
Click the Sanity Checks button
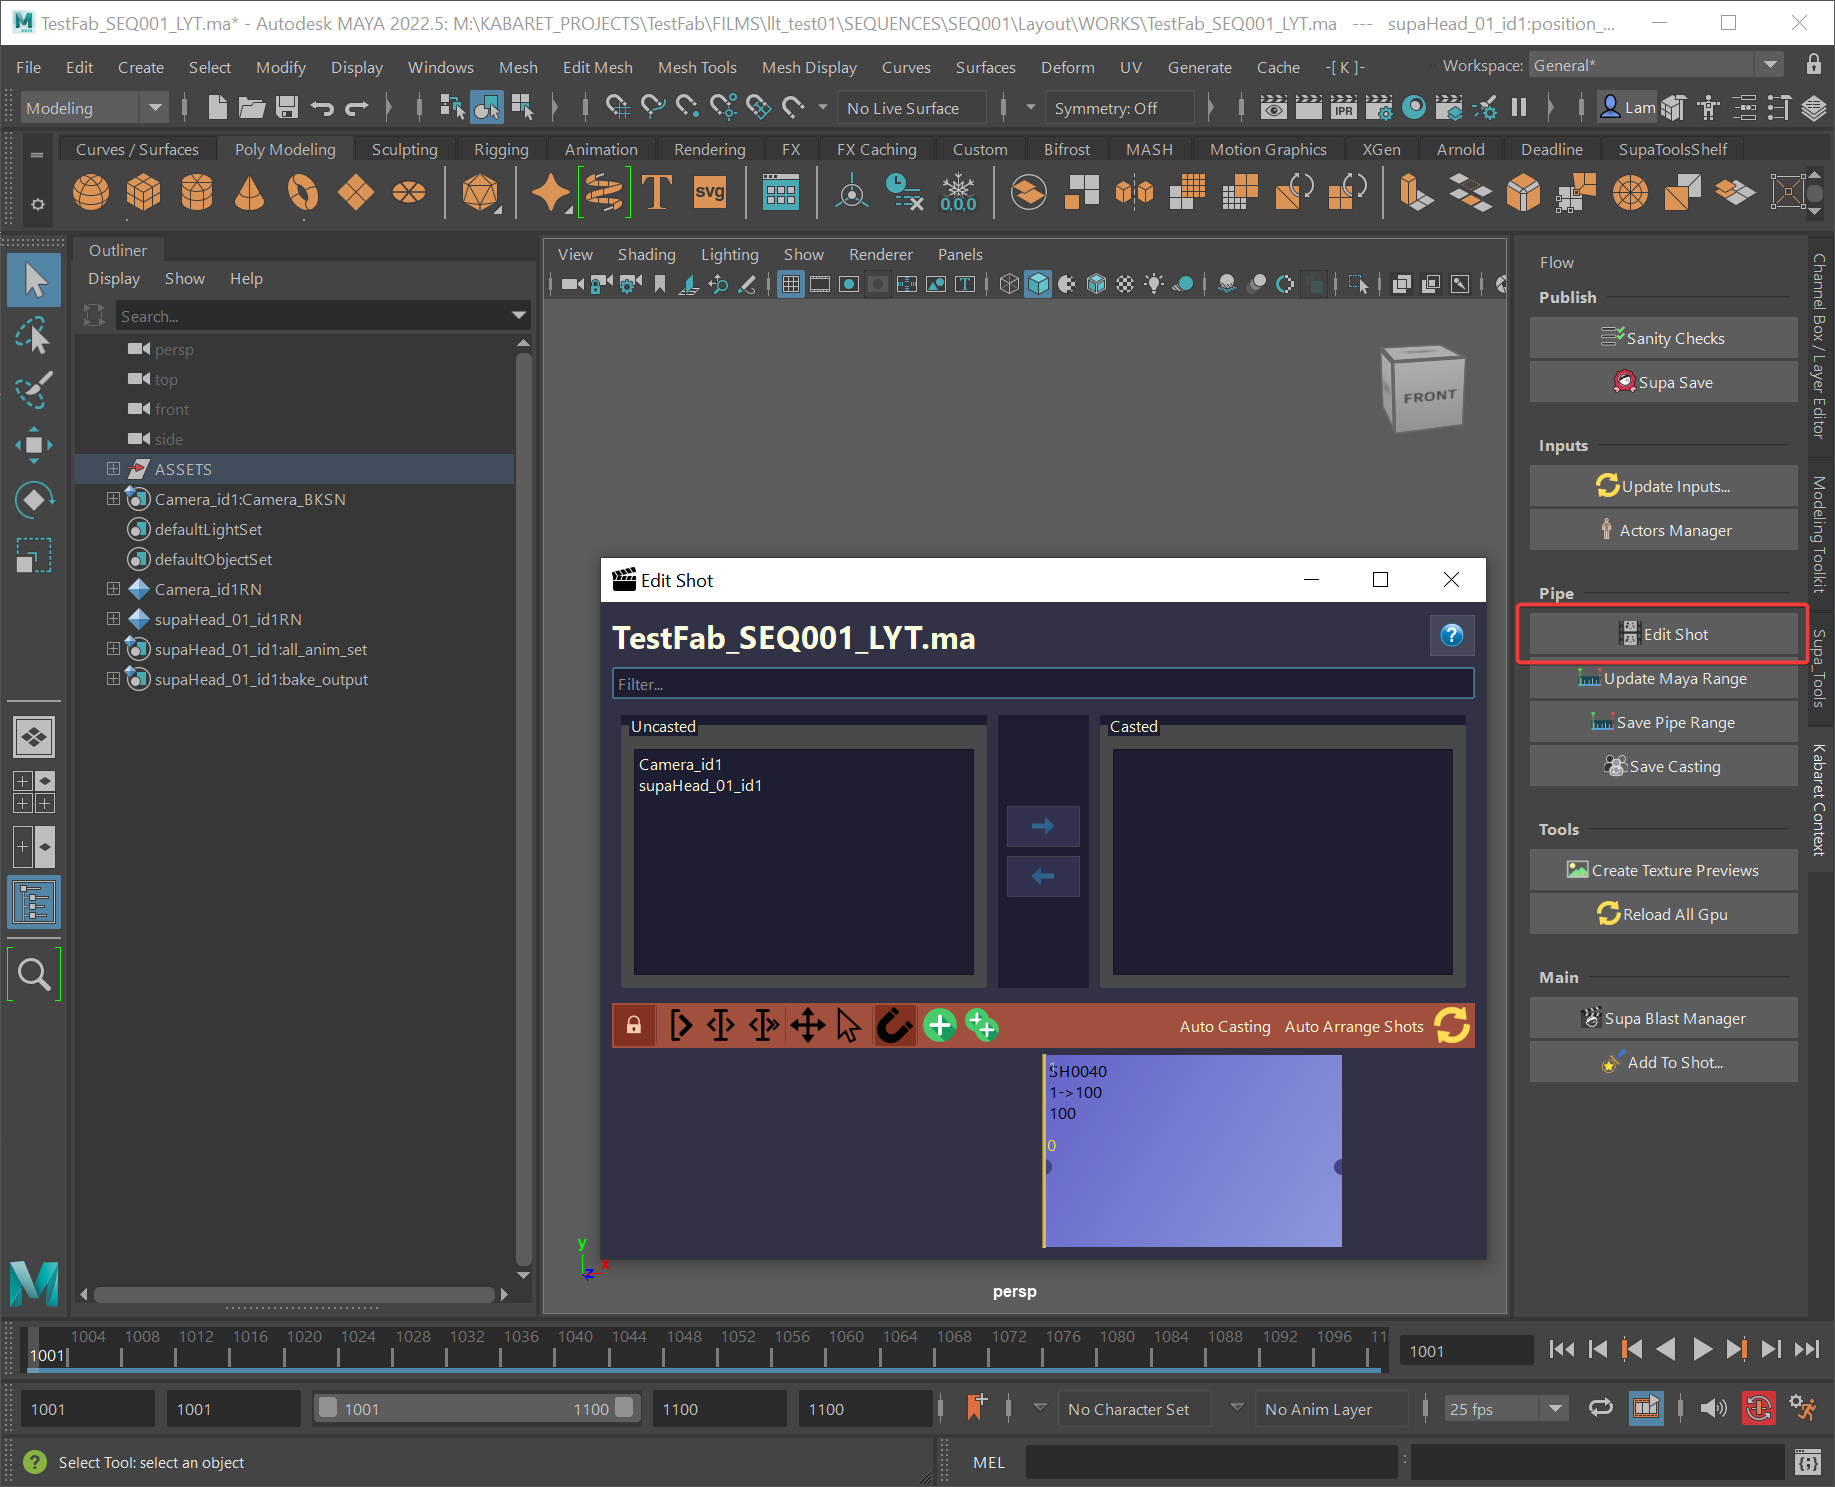click(x=1664, y=338)
